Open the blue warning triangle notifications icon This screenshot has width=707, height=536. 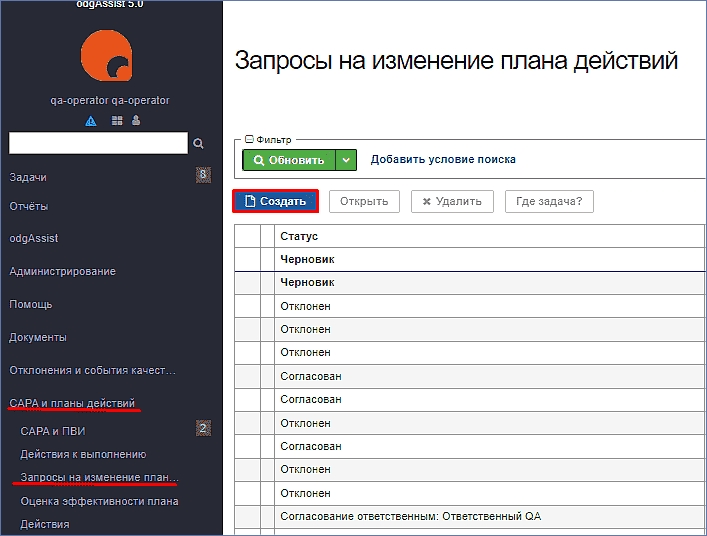pyautogui.click(x=91, y=121)
